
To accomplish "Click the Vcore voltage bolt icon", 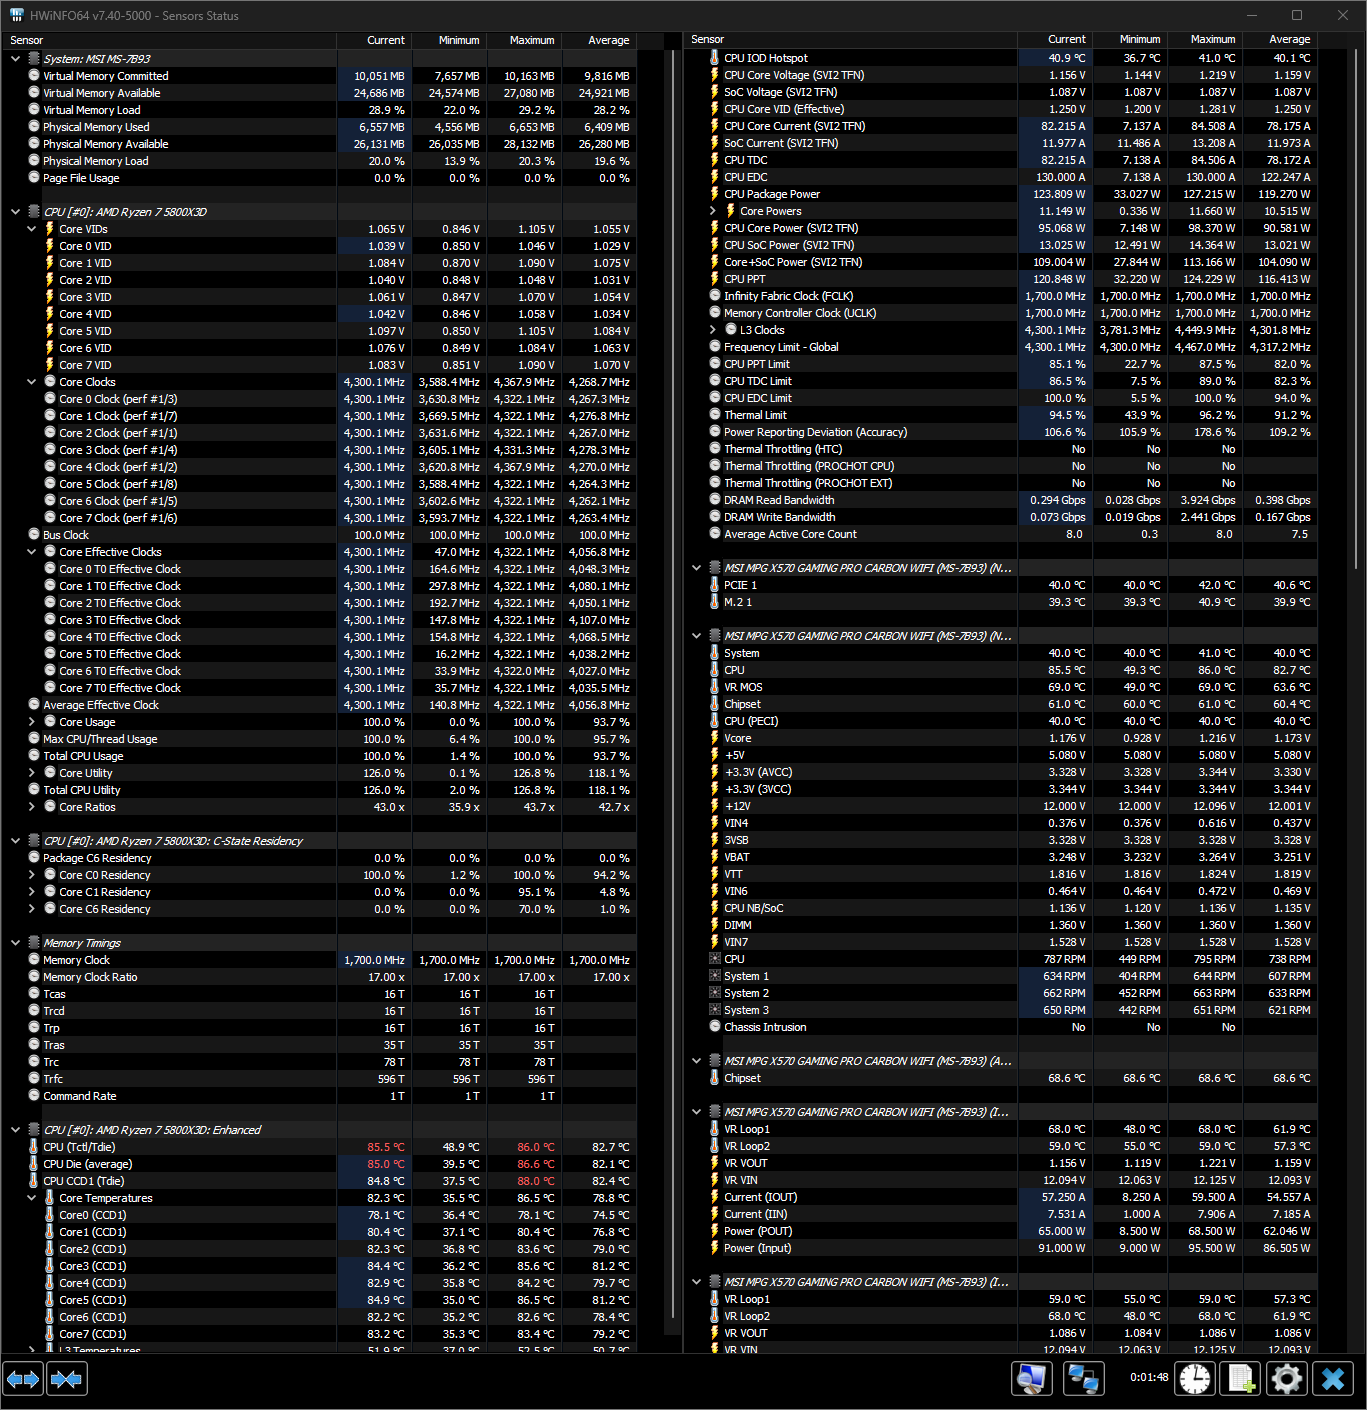I will point(714,738).
